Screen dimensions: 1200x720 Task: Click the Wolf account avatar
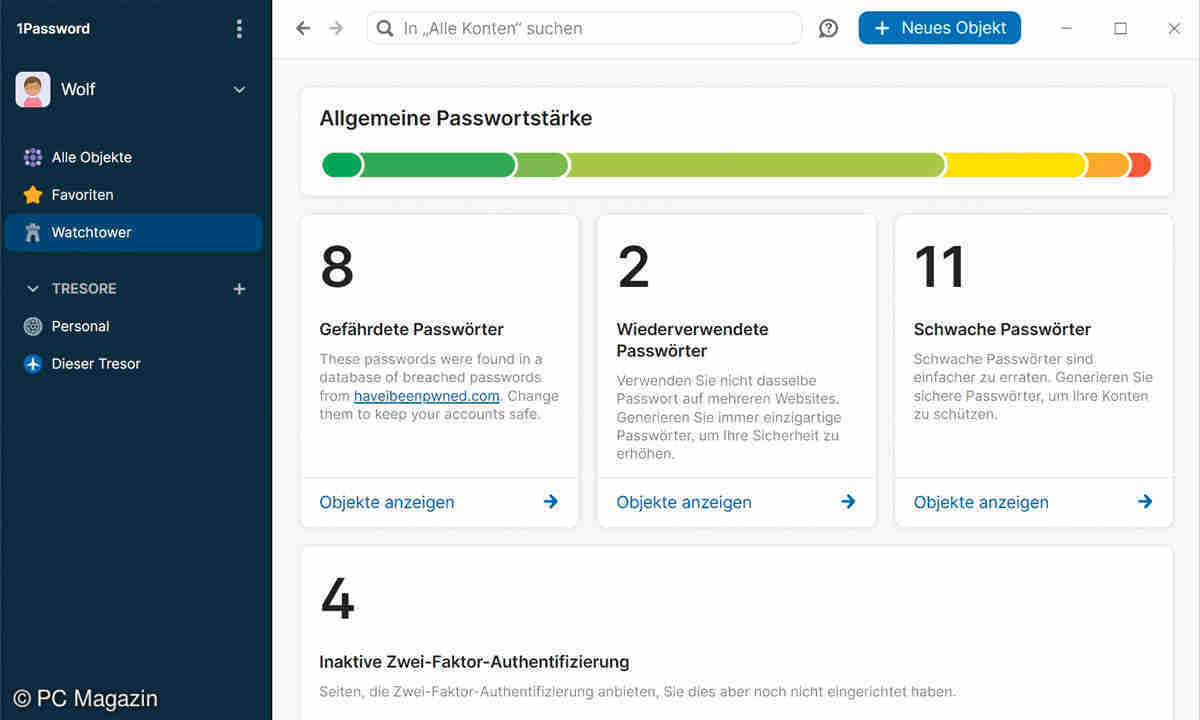[x=33, y=90]
